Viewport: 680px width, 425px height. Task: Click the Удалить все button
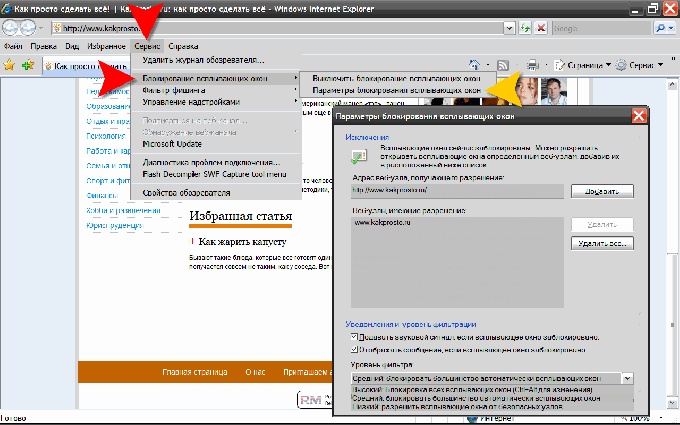[x=602, y=243]
